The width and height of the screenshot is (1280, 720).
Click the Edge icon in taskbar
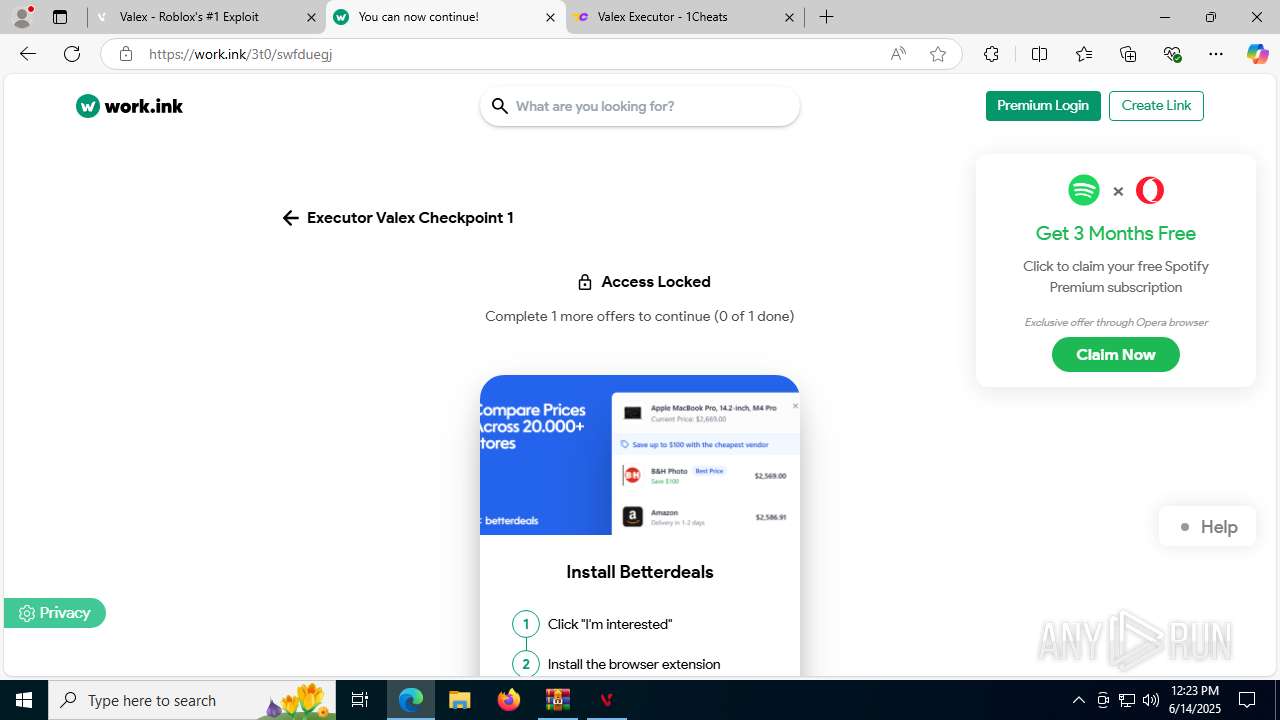point(411,700)
